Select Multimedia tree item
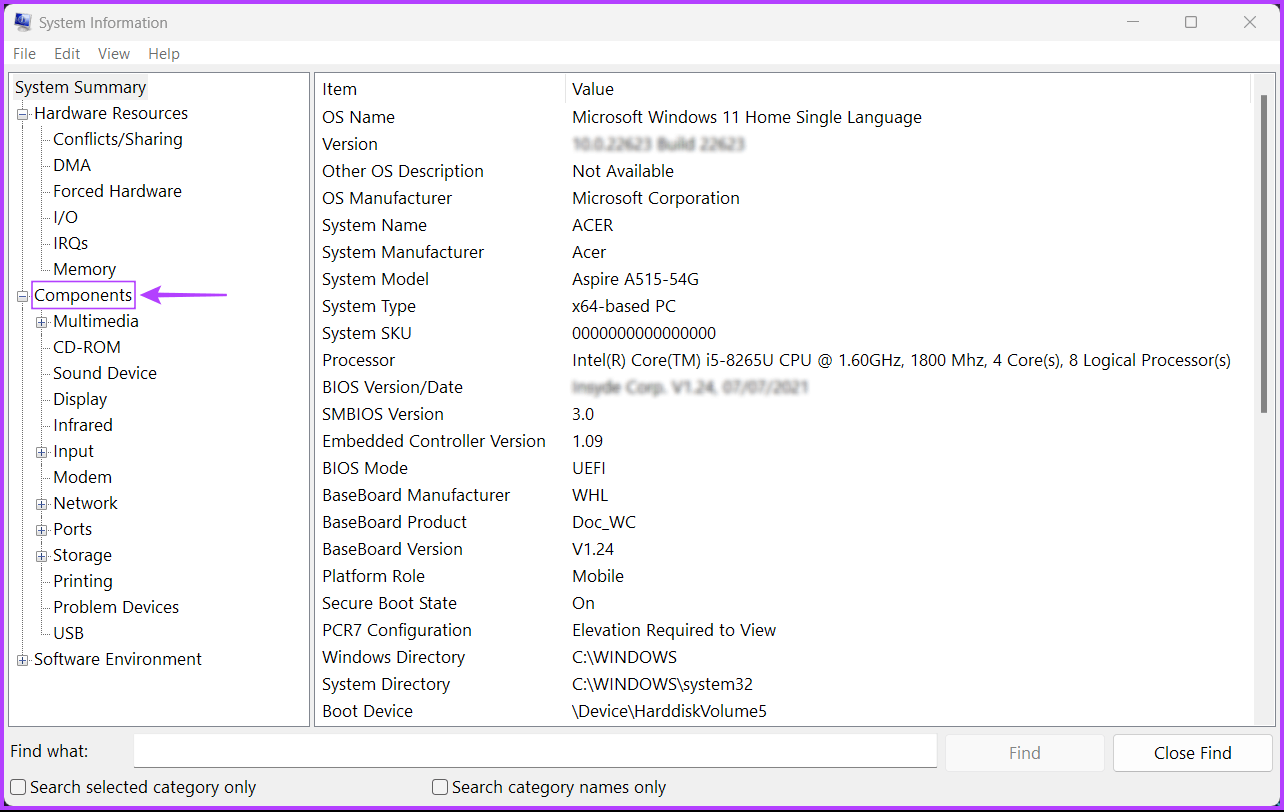The height and width of the screenshot is (812, 1284). pos(96,321)
